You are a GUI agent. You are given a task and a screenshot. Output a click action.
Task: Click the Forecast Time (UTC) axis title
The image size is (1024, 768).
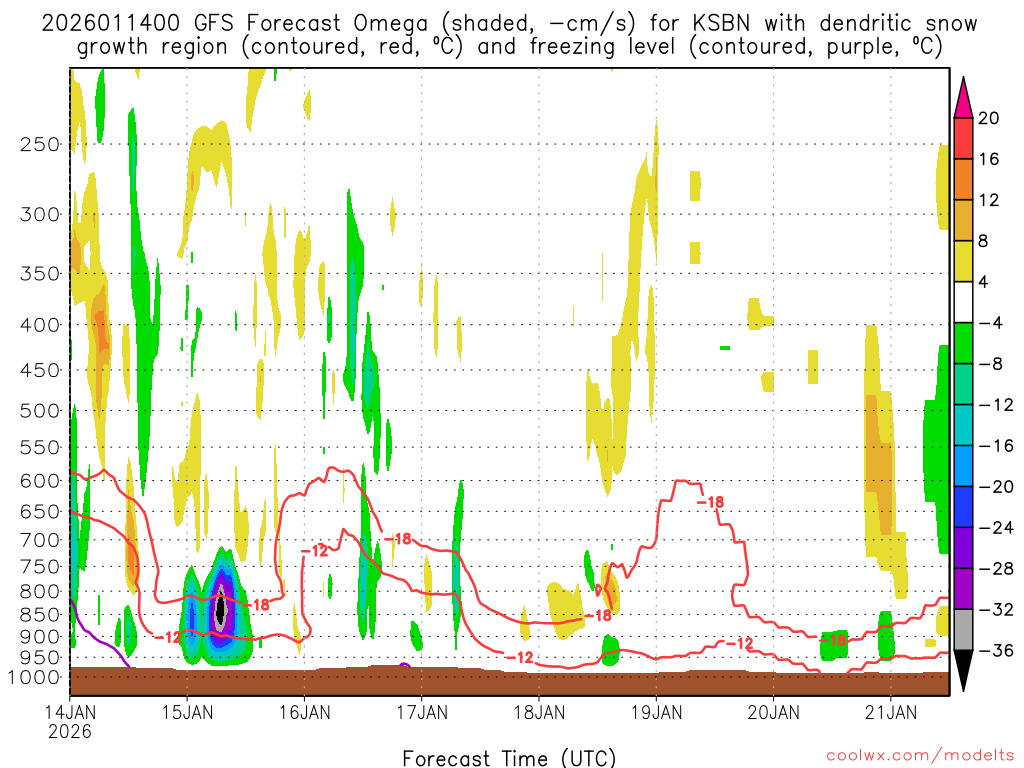click(x=509, y=758)
